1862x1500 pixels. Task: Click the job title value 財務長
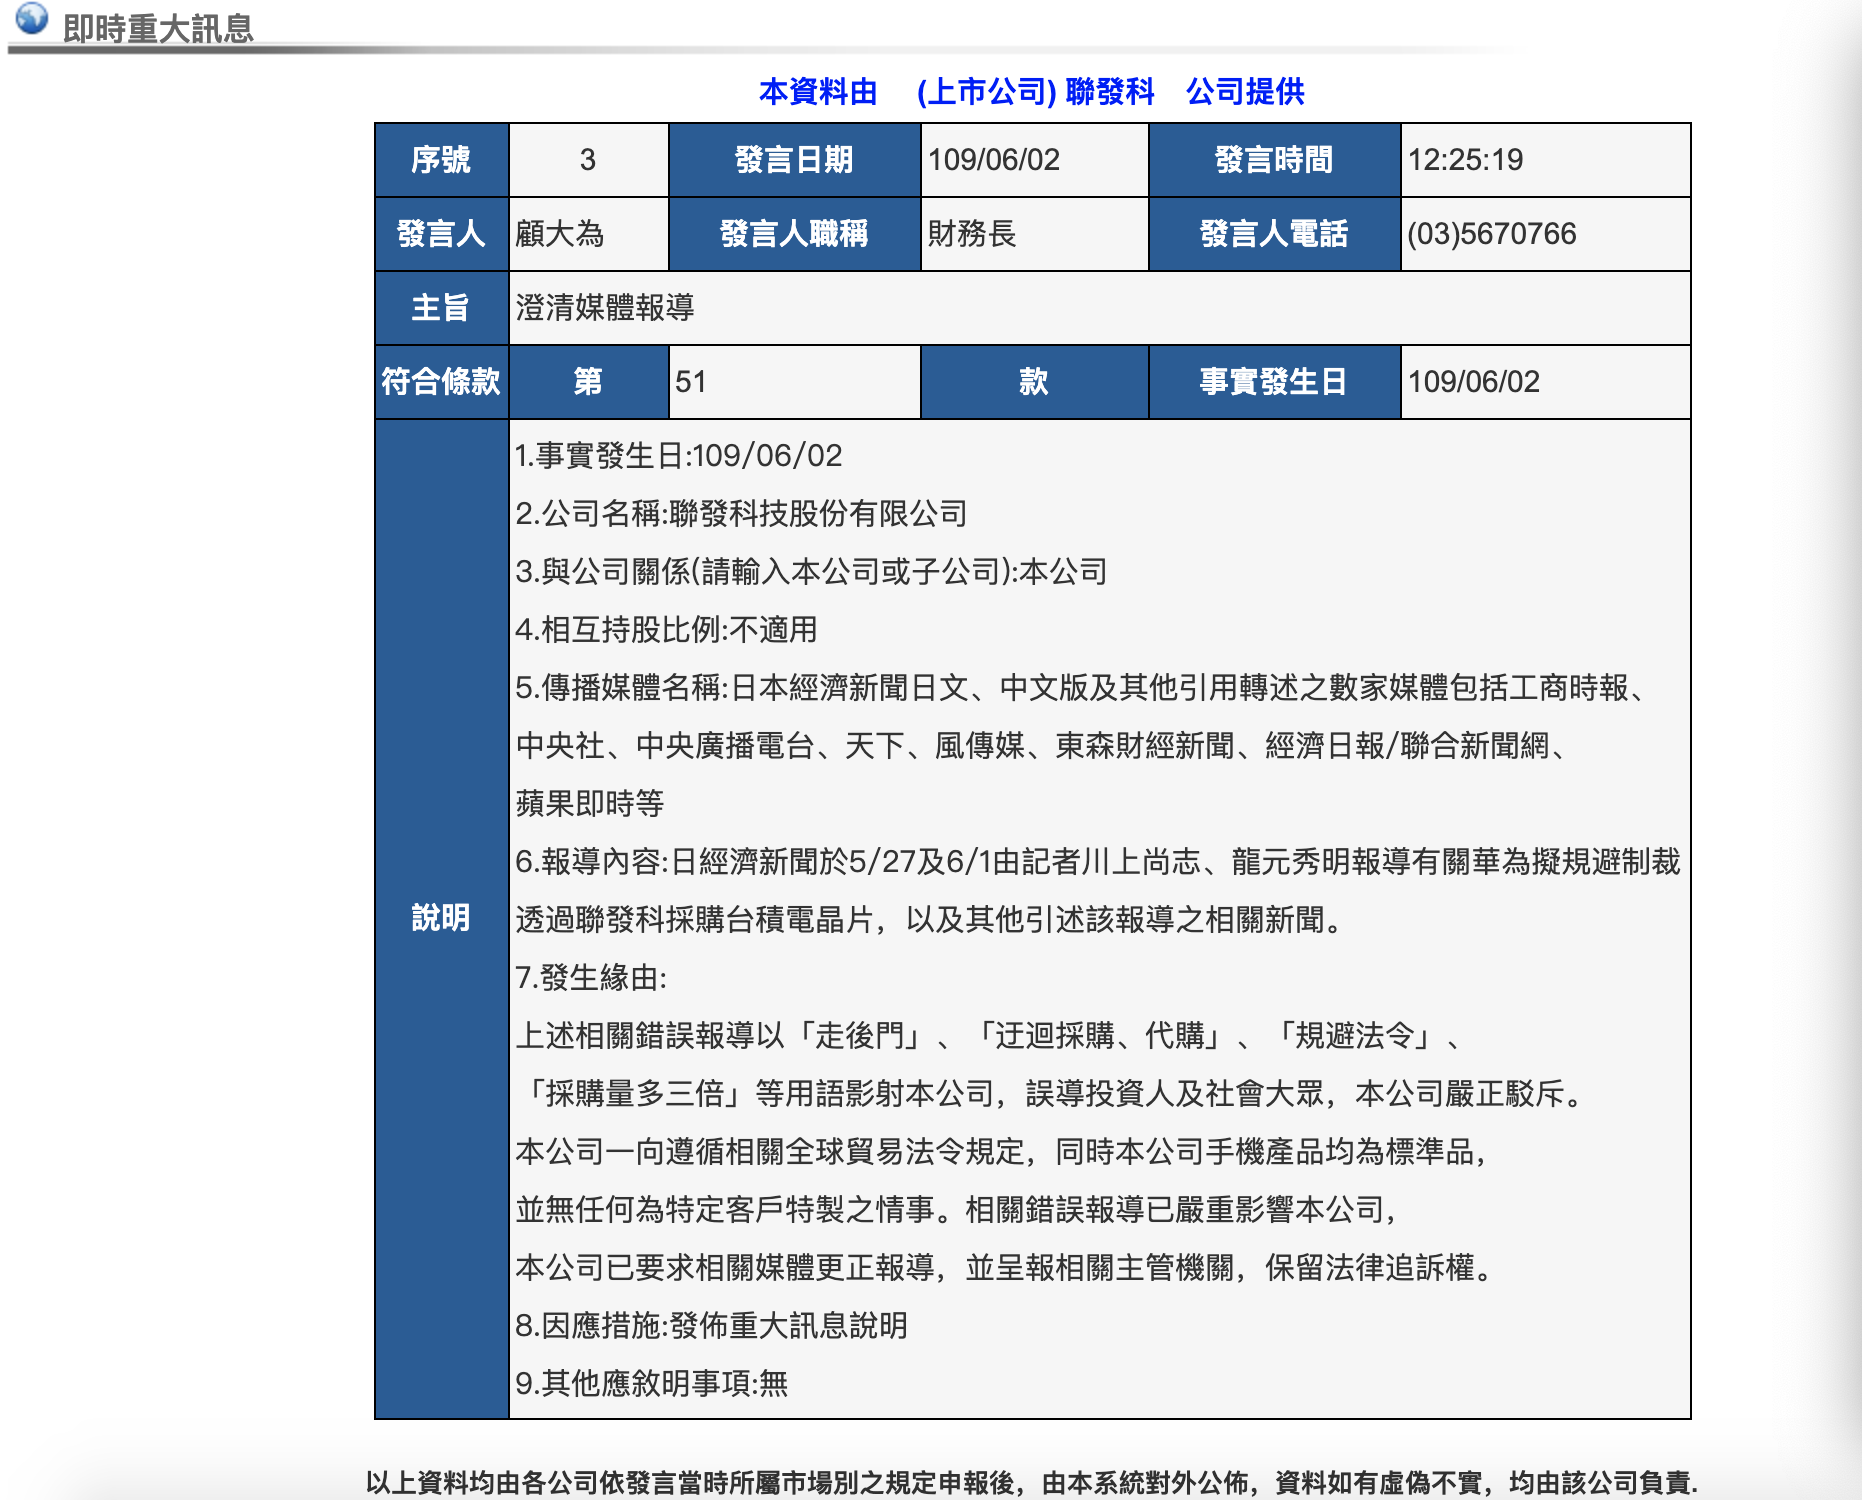pos(972,234)
